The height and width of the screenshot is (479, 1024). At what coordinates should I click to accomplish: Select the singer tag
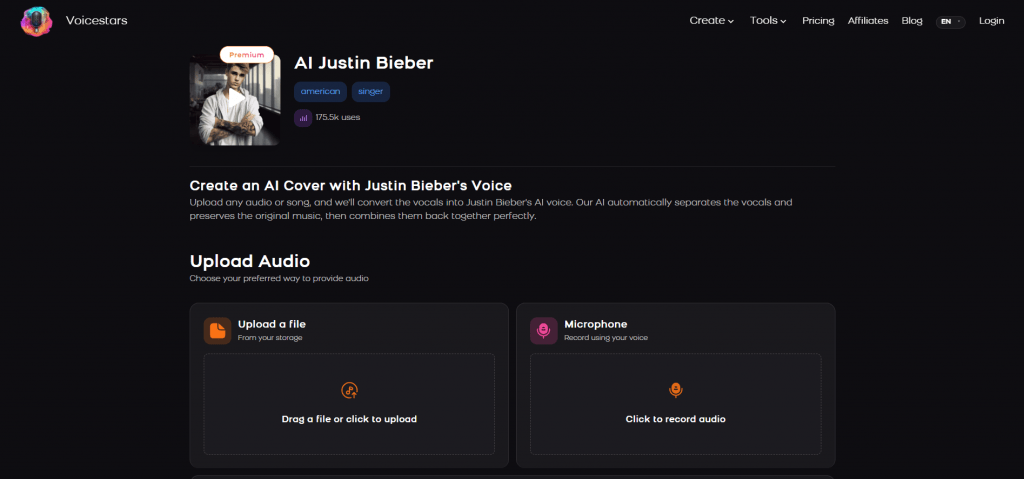[371, 91]
